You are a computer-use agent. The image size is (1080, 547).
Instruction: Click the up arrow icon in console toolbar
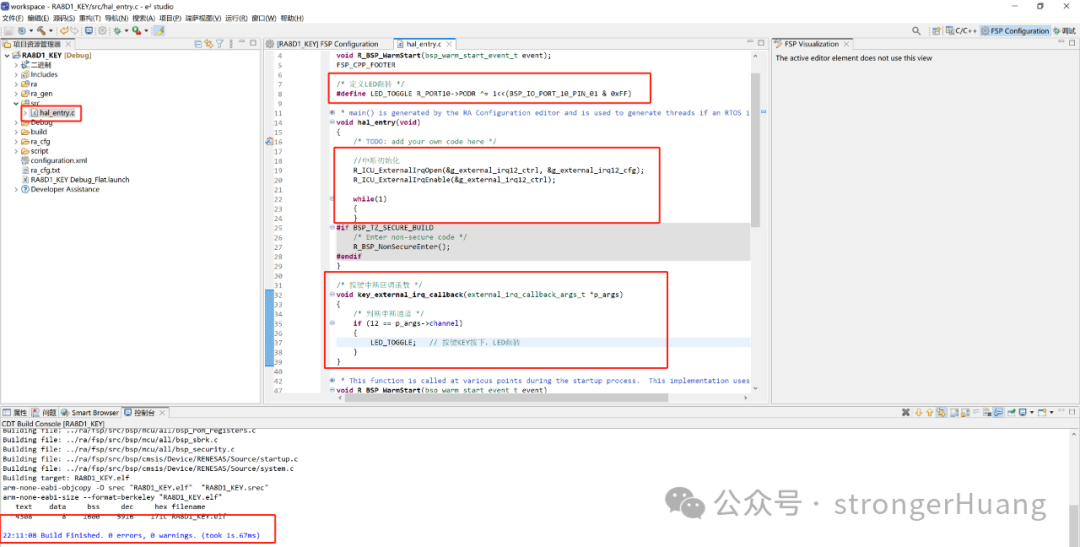[x=930, y=413]
